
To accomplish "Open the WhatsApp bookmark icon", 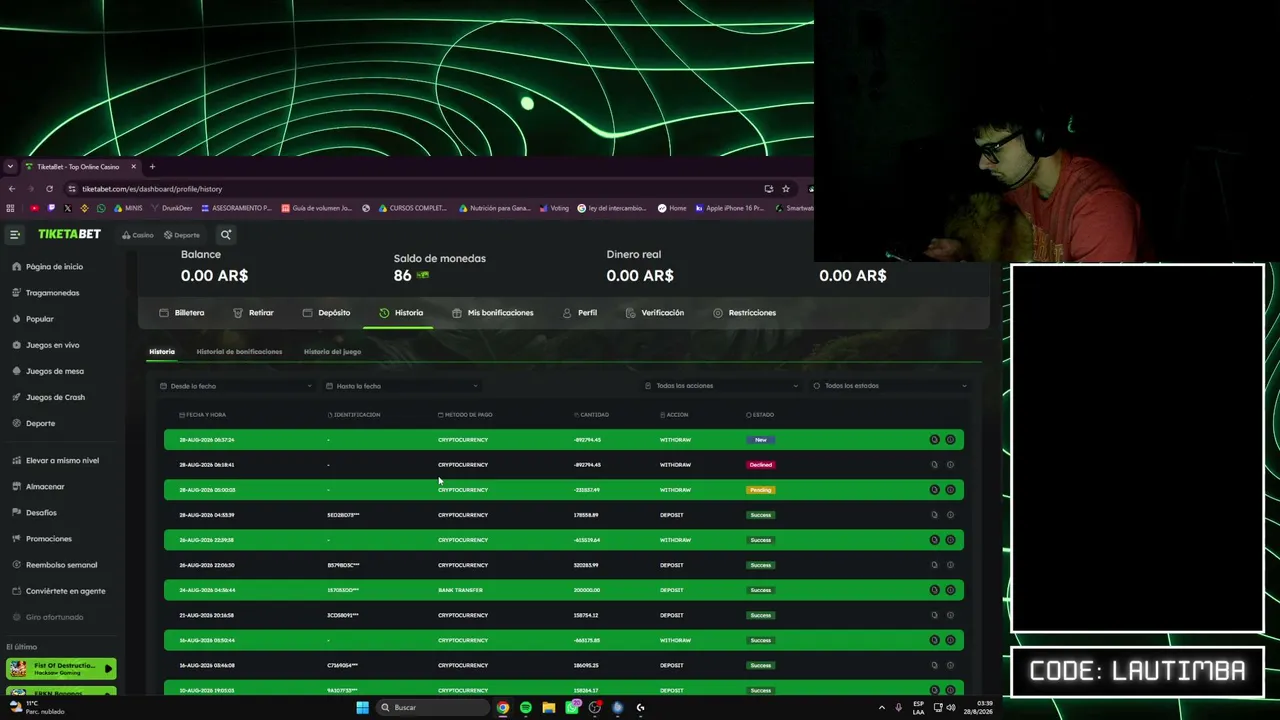I will [x=101, y=208].
